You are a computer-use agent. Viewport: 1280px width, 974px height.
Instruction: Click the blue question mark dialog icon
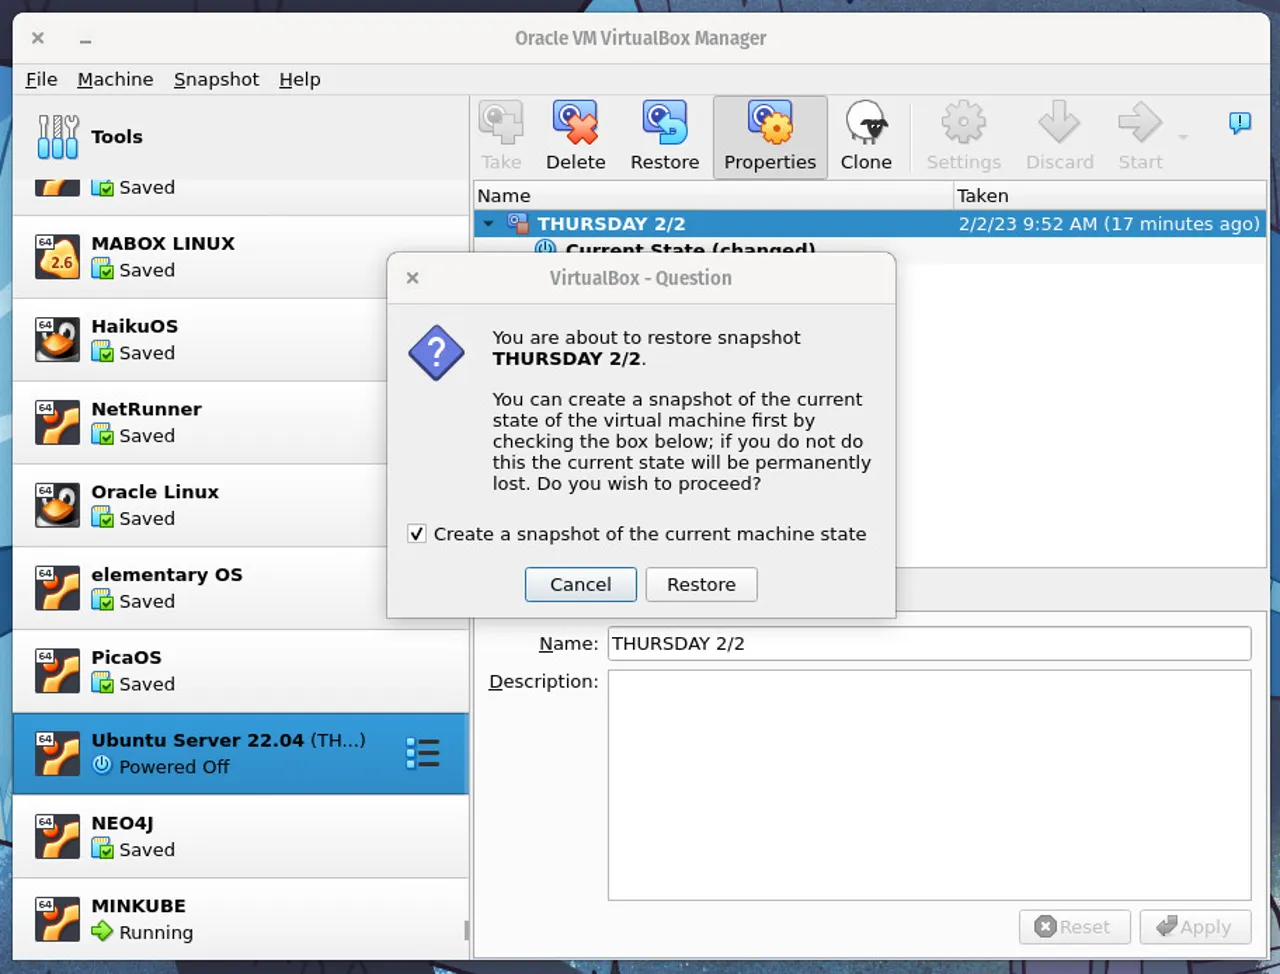(x=436, y=353)
